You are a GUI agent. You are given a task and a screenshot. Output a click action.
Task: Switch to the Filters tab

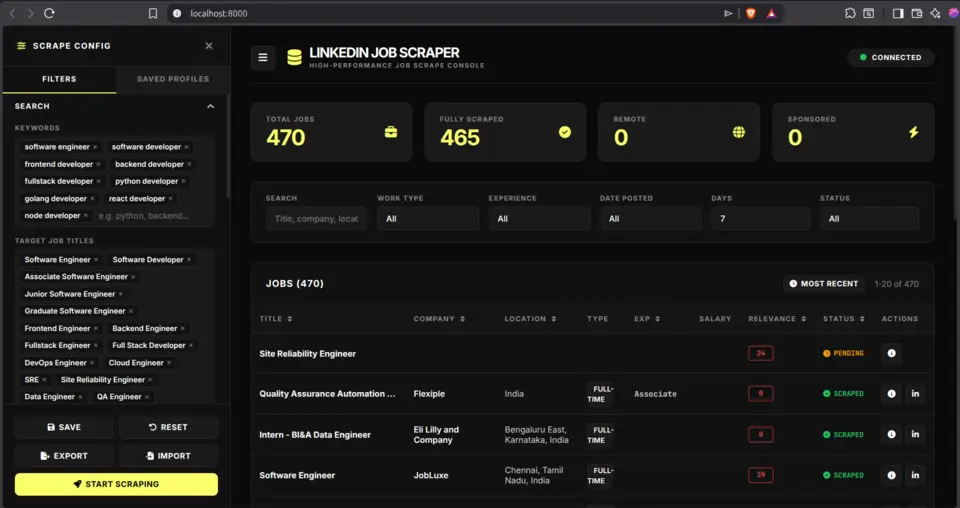[59, 79]
